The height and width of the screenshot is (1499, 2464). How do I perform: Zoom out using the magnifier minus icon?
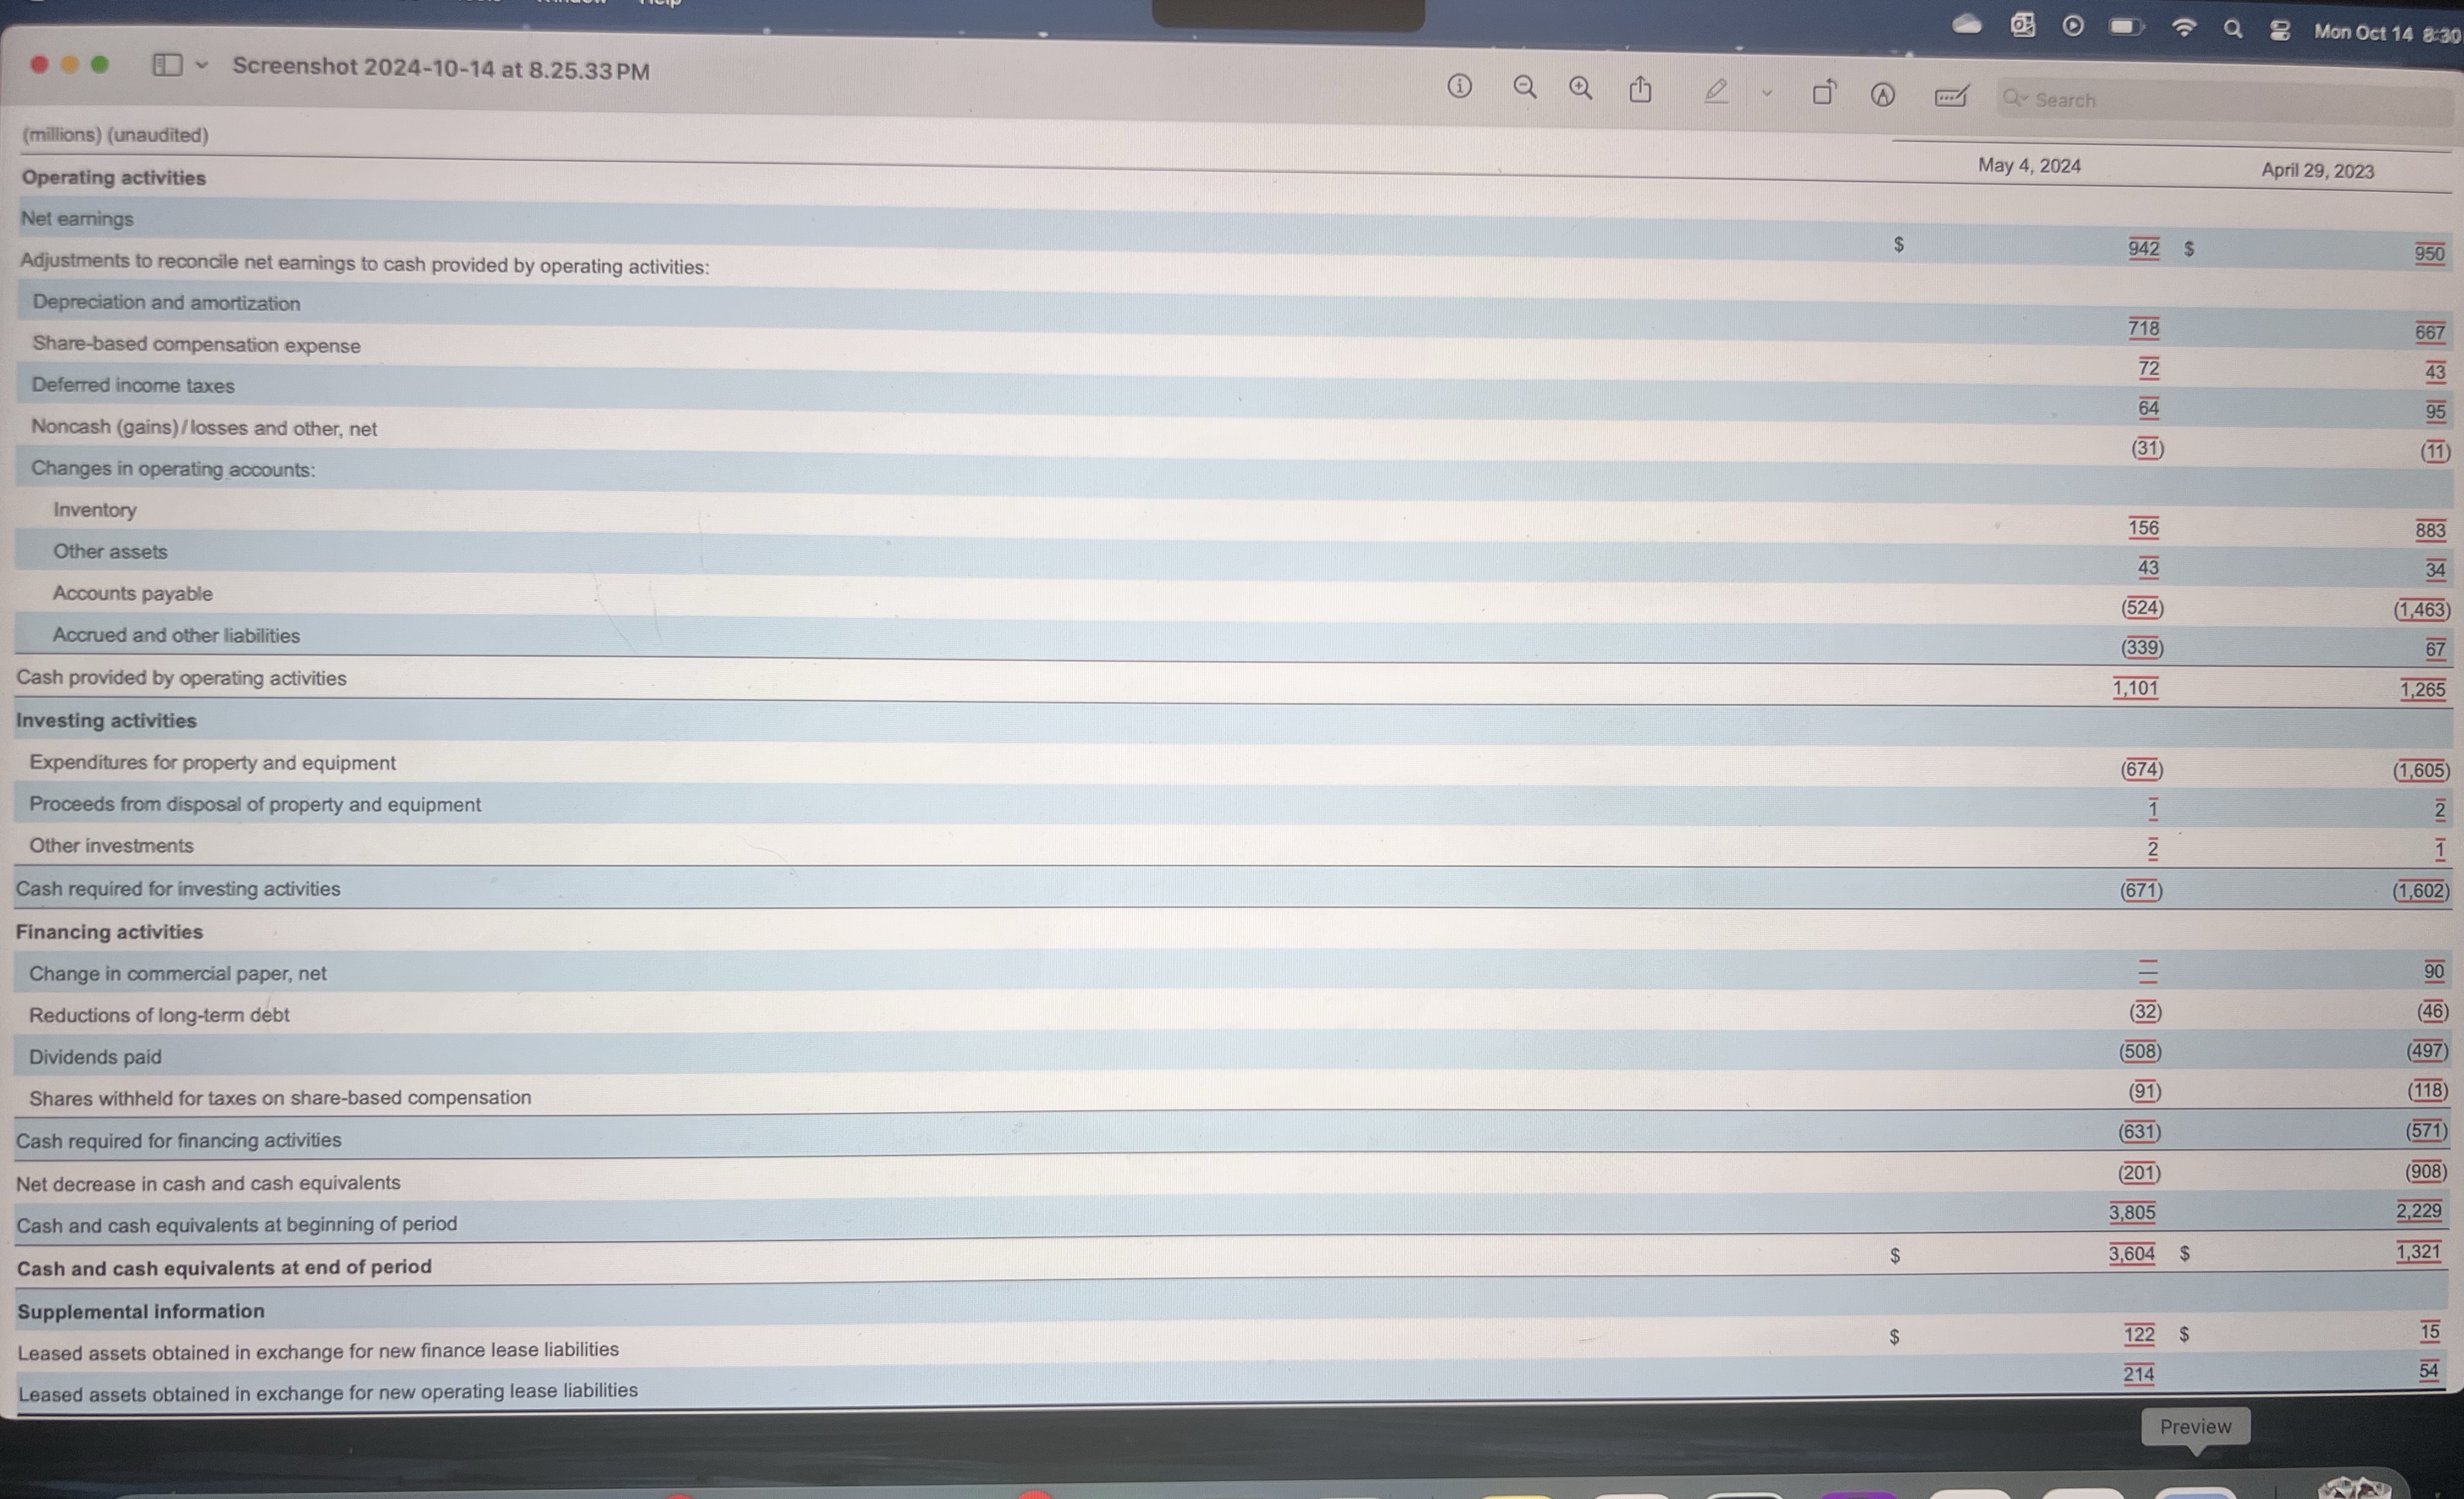(1524, 88)
